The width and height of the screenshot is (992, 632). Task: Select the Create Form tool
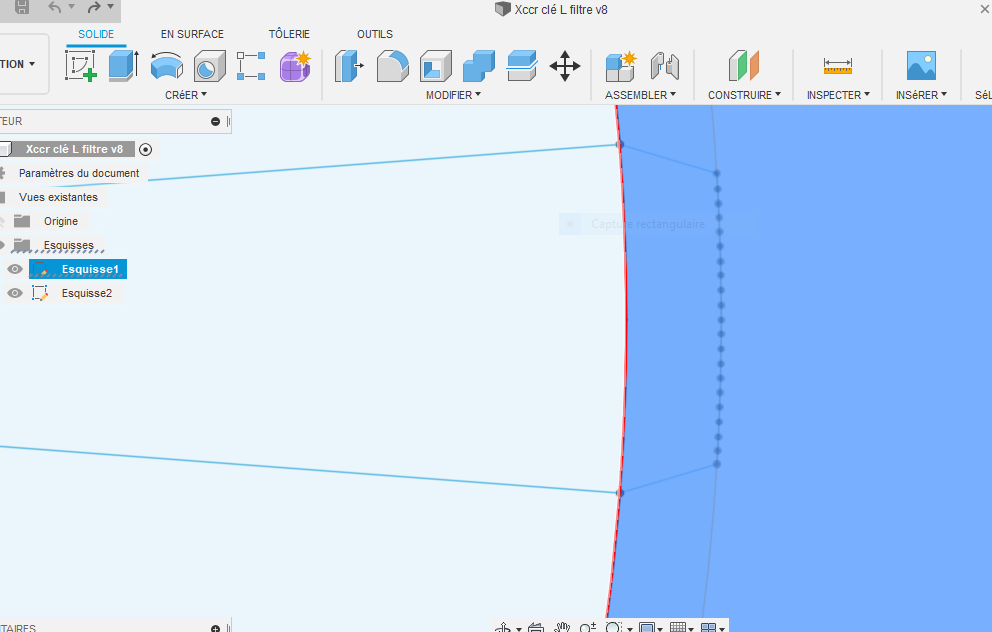[x=295, y=66]
